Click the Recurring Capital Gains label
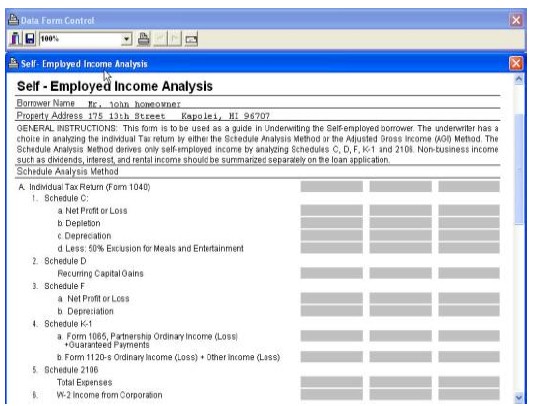The image size is (533, 406). coord(100,274)
